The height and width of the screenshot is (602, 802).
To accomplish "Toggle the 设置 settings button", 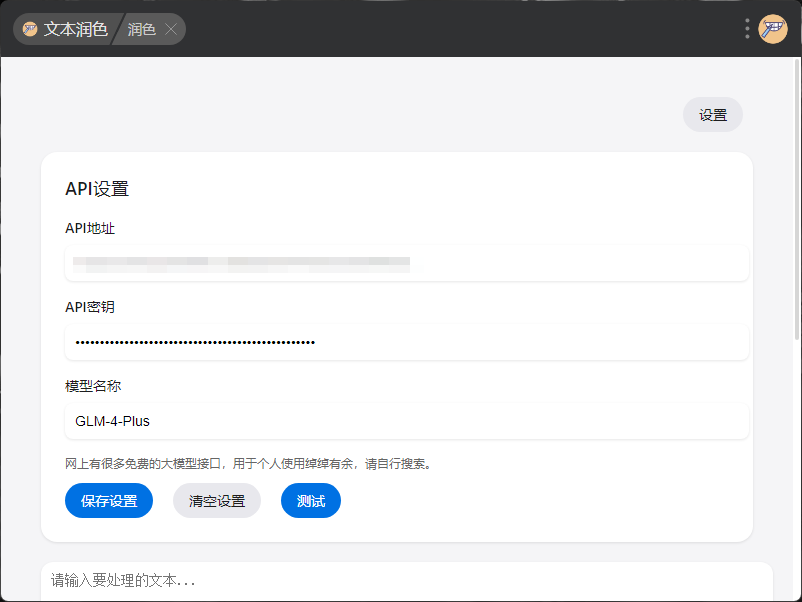I will [712, 115].
